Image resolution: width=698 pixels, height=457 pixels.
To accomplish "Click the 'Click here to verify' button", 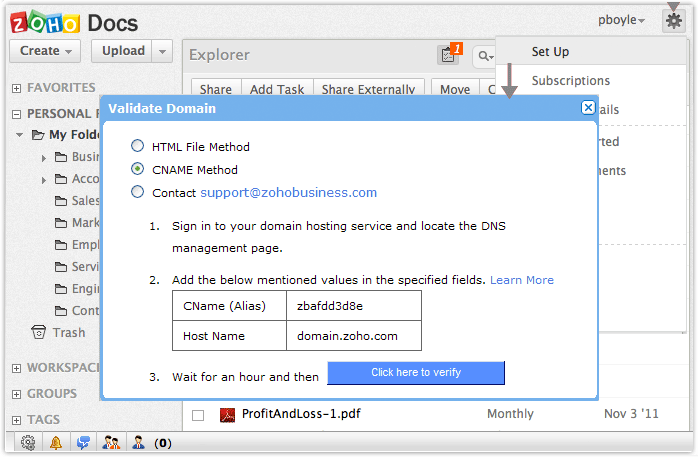I will 416,372.
